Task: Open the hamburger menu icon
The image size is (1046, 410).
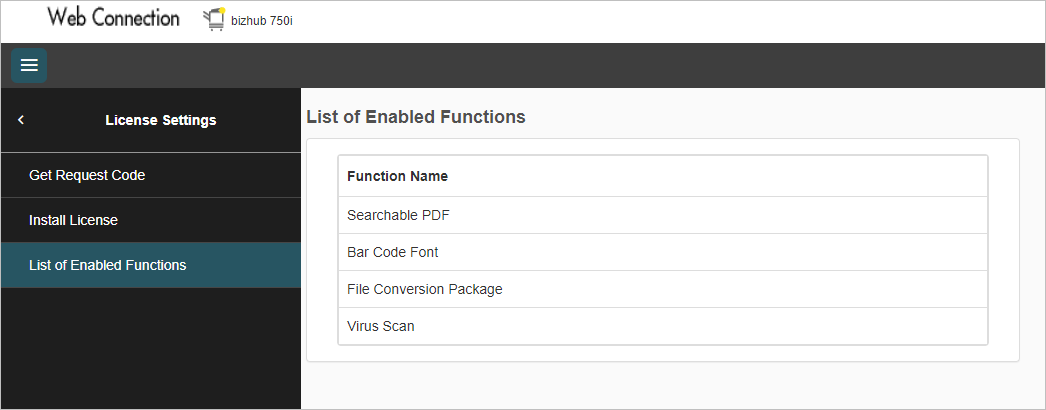Action: [29, 65]
